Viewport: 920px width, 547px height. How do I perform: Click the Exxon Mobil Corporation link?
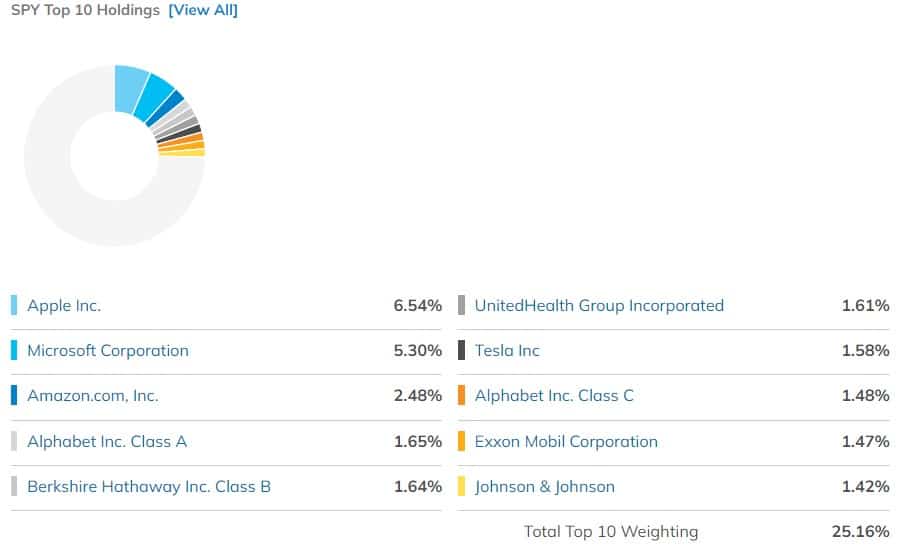(x=566, y=441)
